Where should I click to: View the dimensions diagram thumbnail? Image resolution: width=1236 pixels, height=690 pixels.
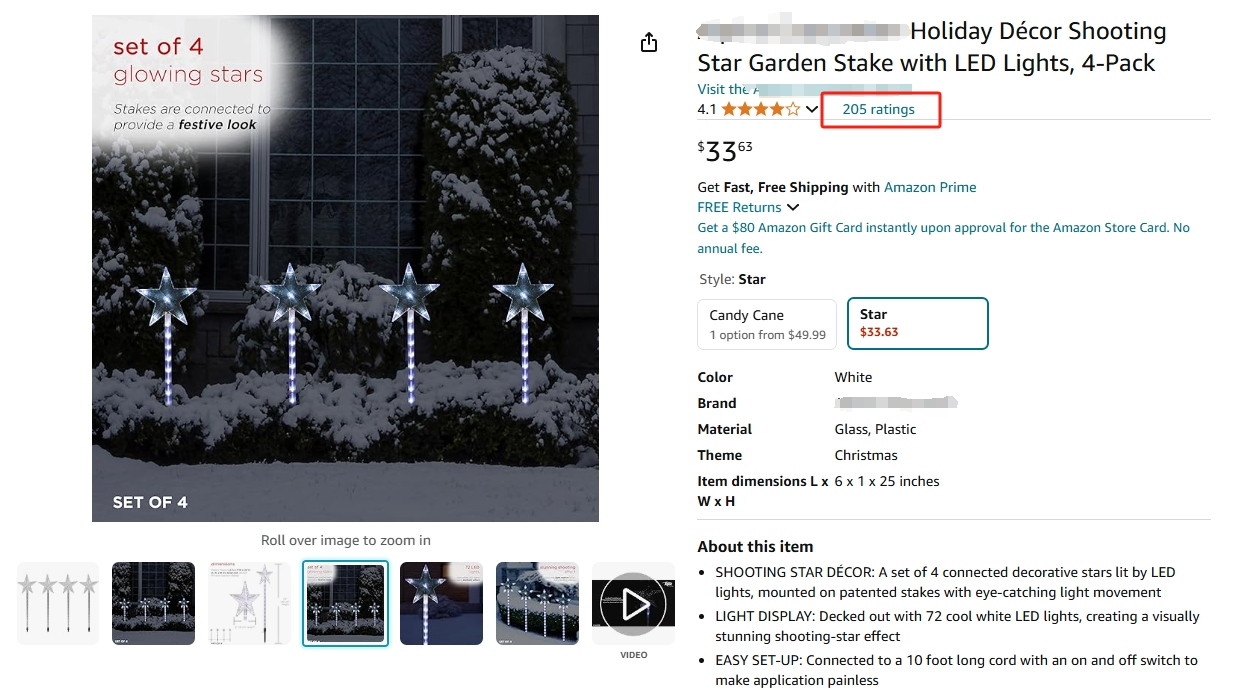click(249, 604)
